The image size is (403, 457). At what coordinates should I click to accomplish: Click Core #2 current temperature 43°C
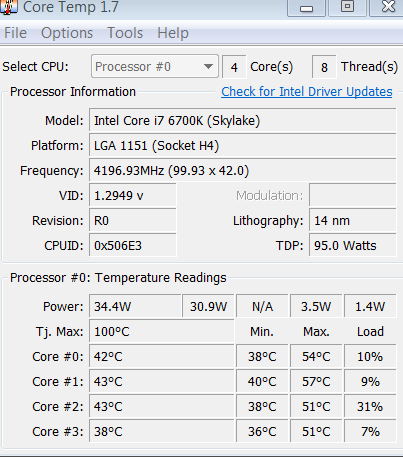tap(162, 406)
